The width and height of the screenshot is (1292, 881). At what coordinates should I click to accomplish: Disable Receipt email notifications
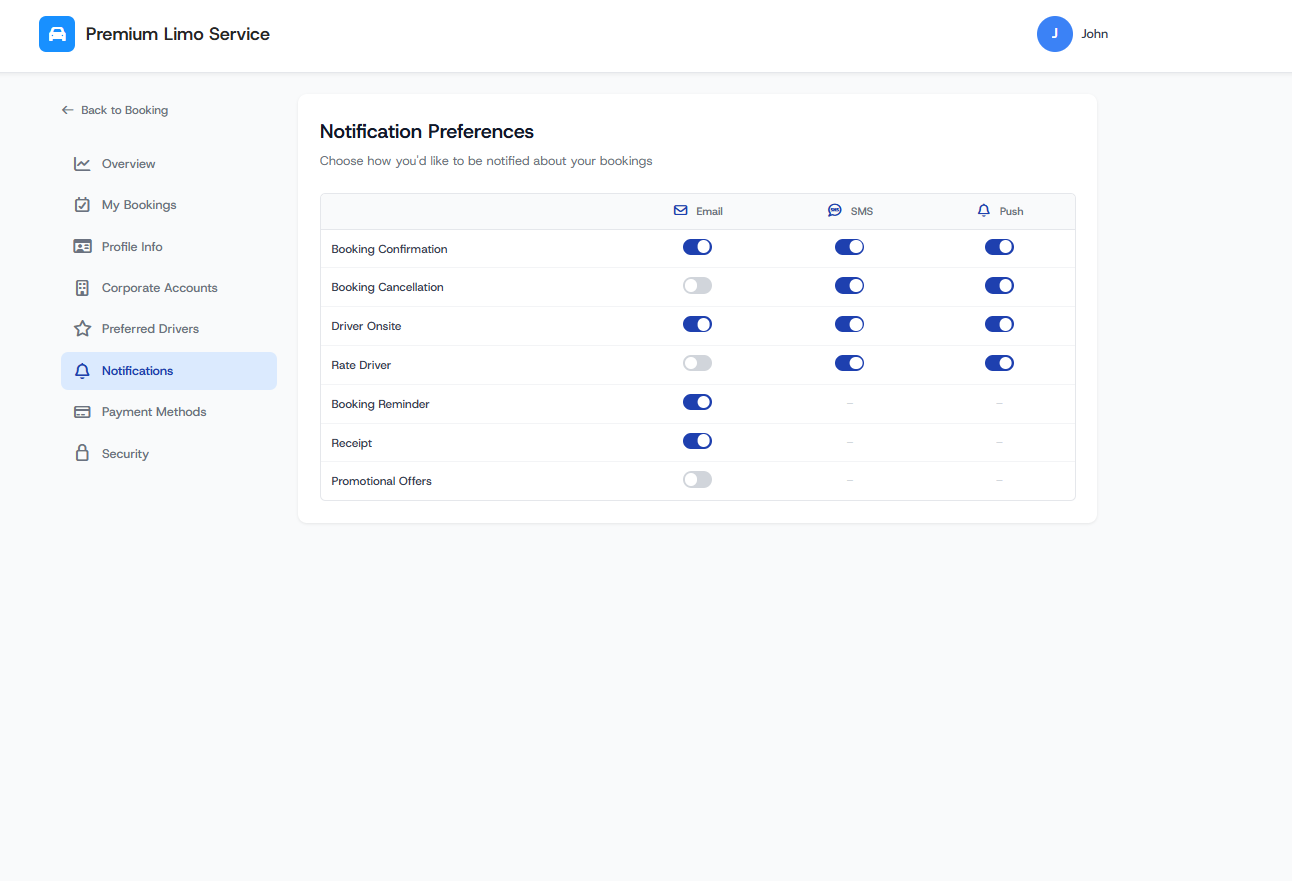[697, 441]
